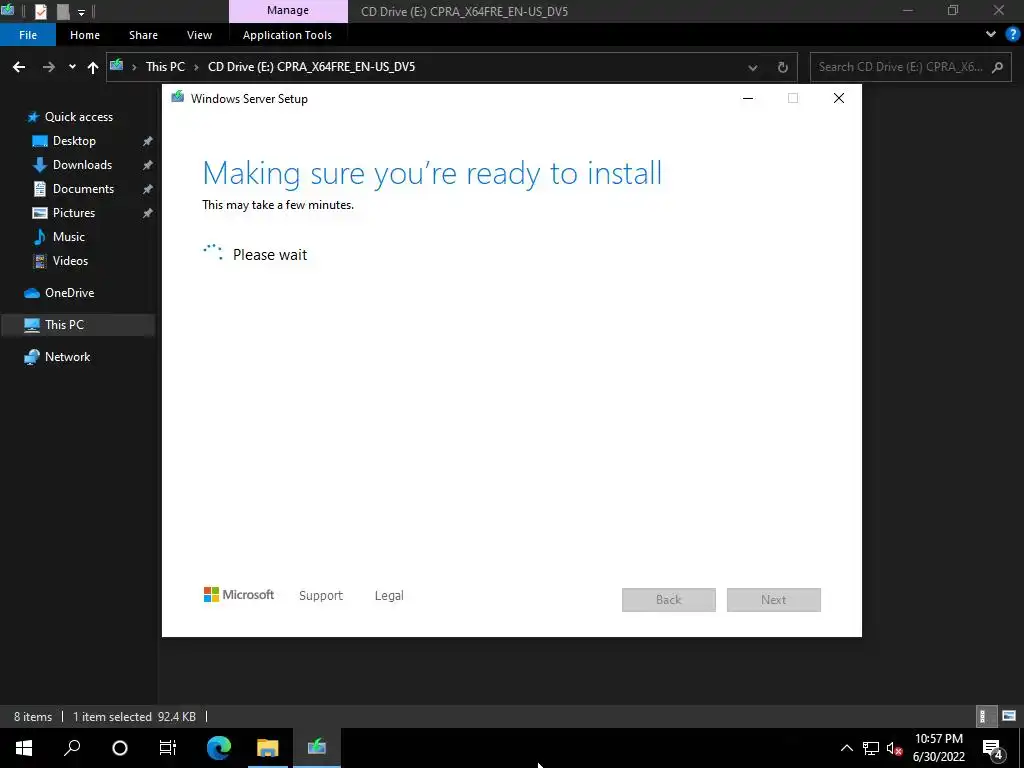This screenshot has height=768, width=1024.
Task: Select the Application Tools tab
Action: coord(287,35)
